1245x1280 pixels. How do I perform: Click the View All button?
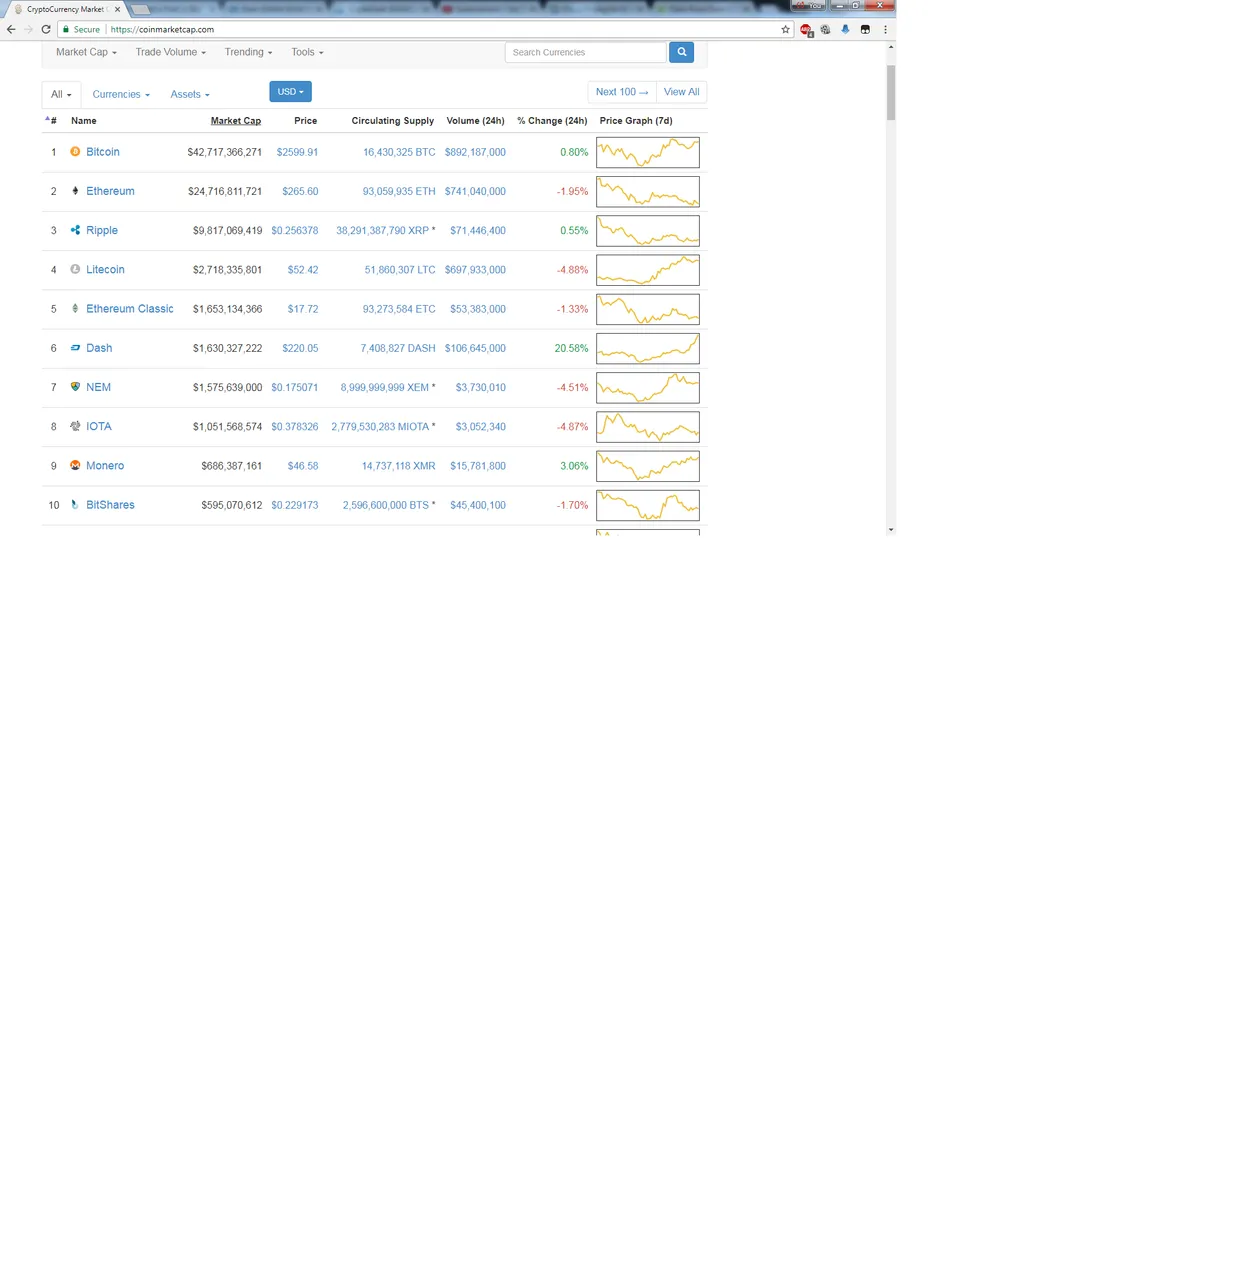tap(682, 92)
